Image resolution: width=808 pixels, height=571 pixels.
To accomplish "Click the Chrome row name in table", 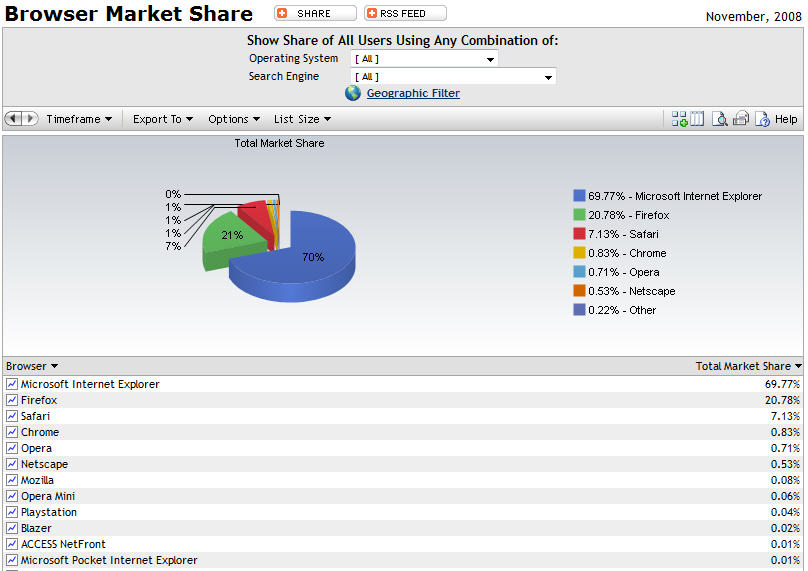I will pyautogui.click(x=40, y=432).
